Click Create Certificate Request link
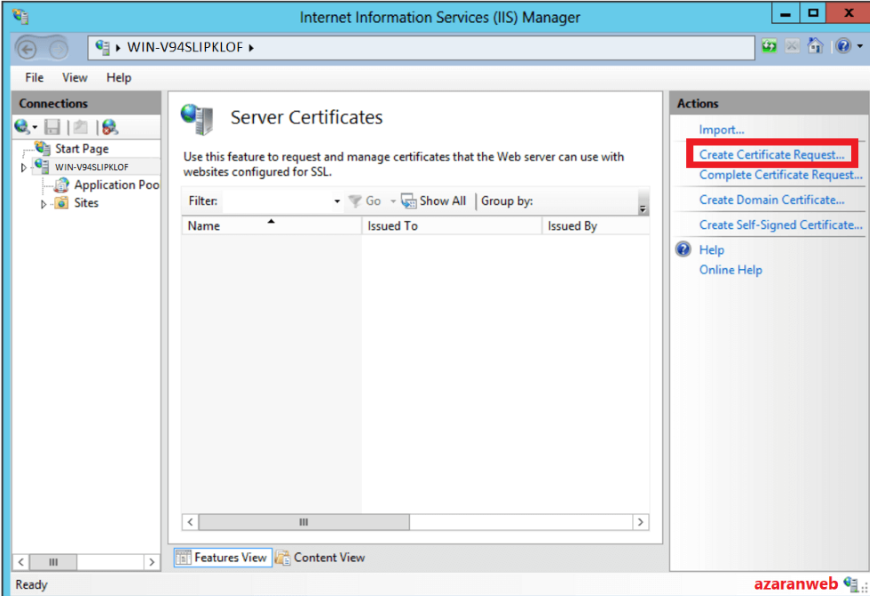870x596 pixels. [771, 155]
